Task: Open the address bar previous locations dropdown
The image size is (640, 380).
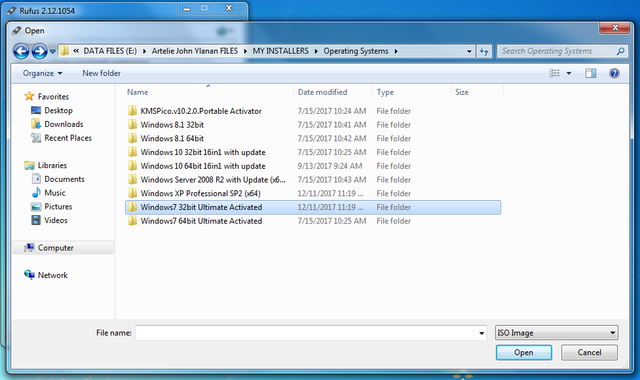Action: click(469, 51)
